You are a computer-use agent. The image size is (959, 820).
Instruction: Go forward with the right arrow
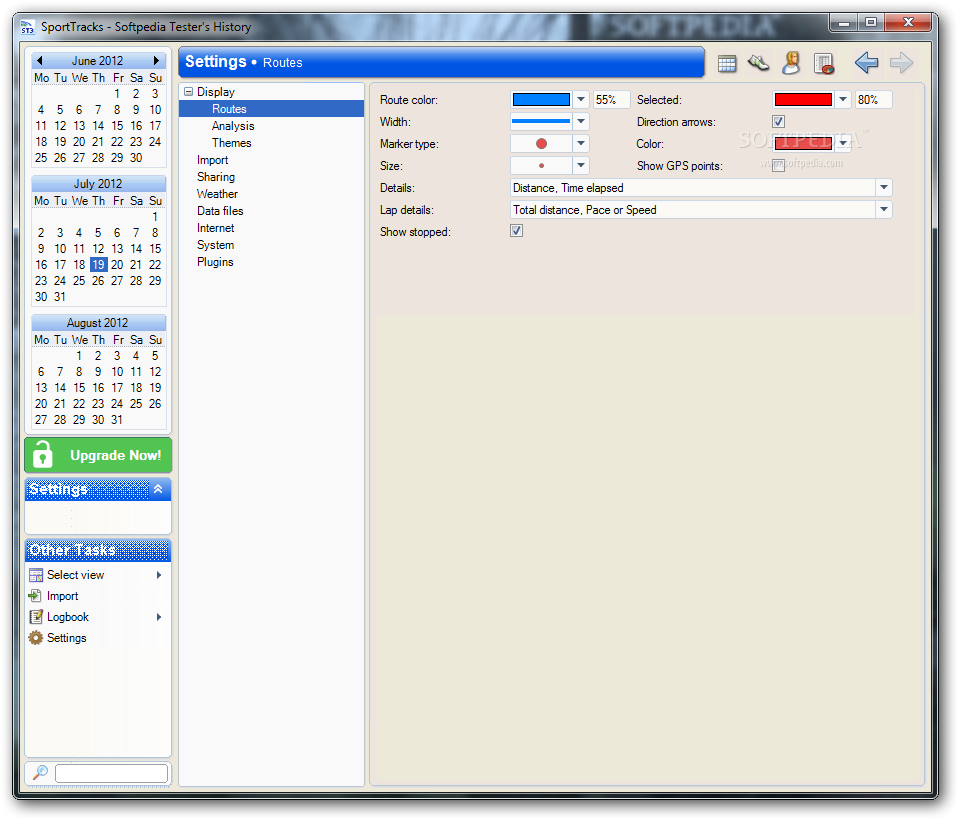click(902, 62)
